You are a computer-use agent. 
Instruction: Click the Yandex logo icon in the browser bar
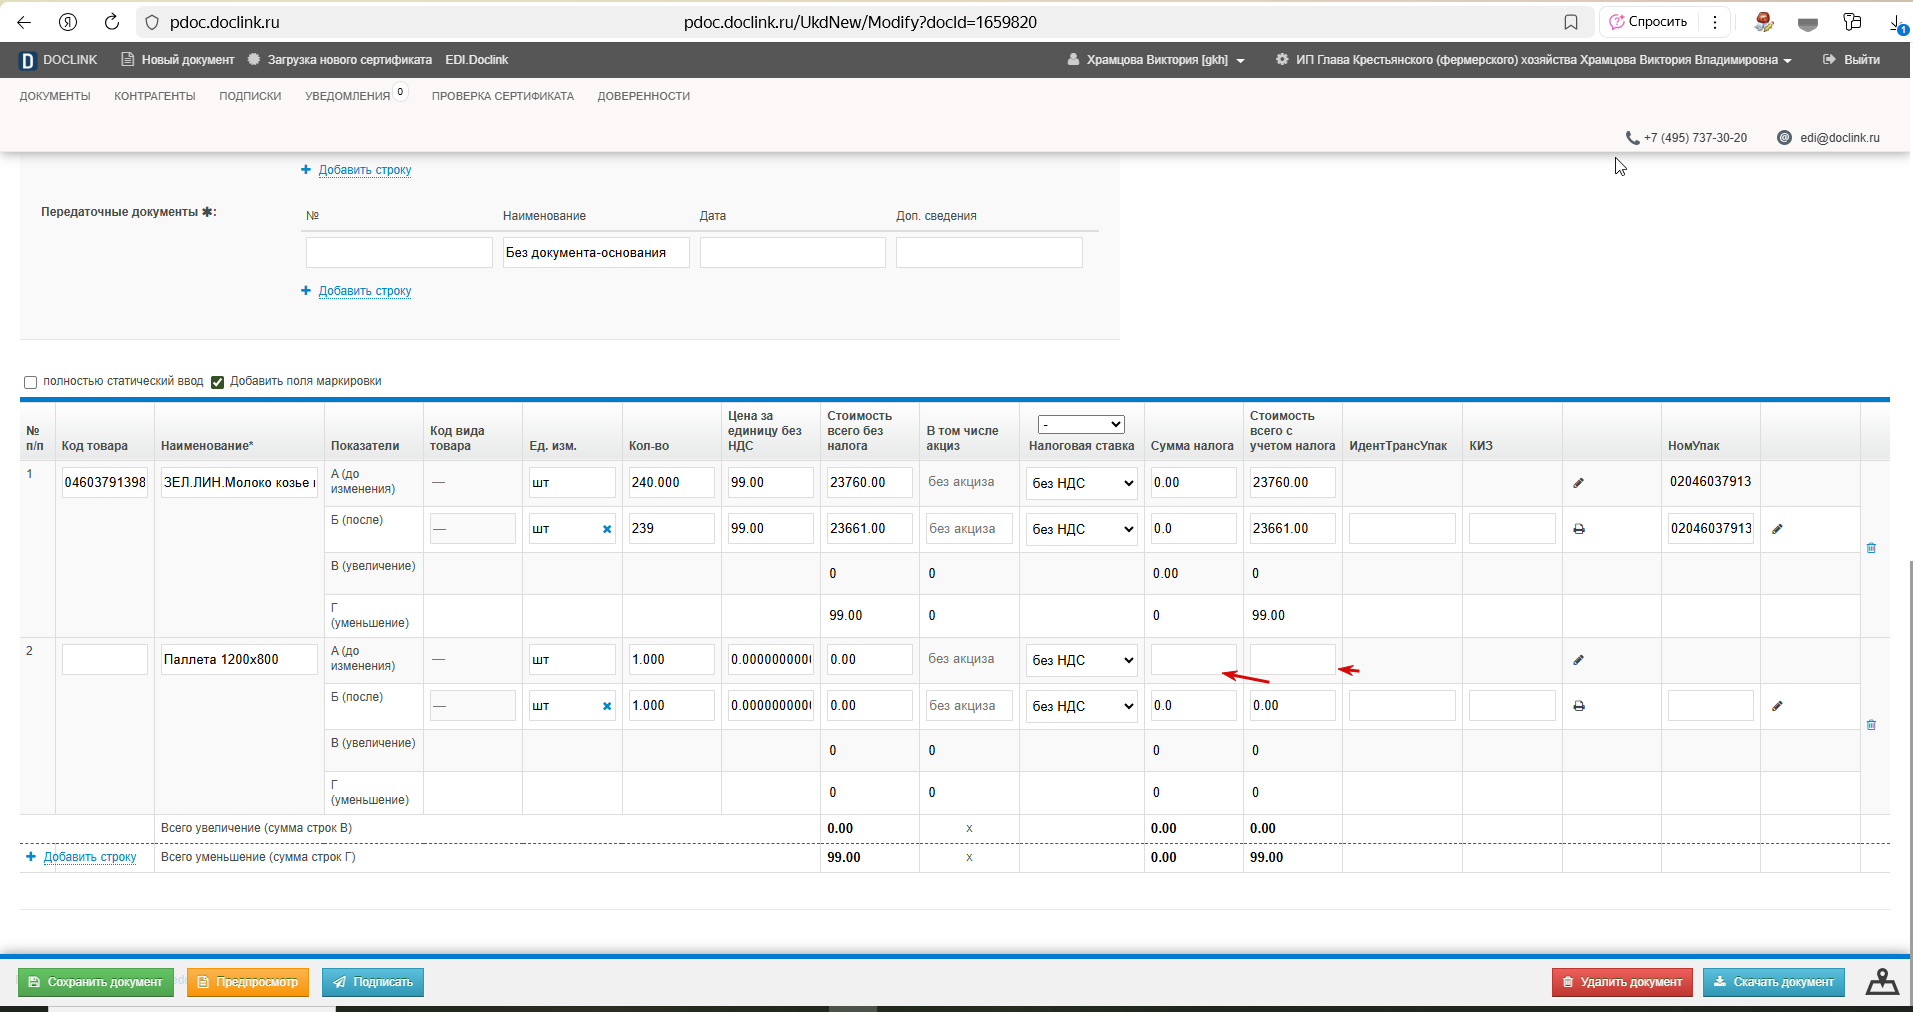coord(68,22)
